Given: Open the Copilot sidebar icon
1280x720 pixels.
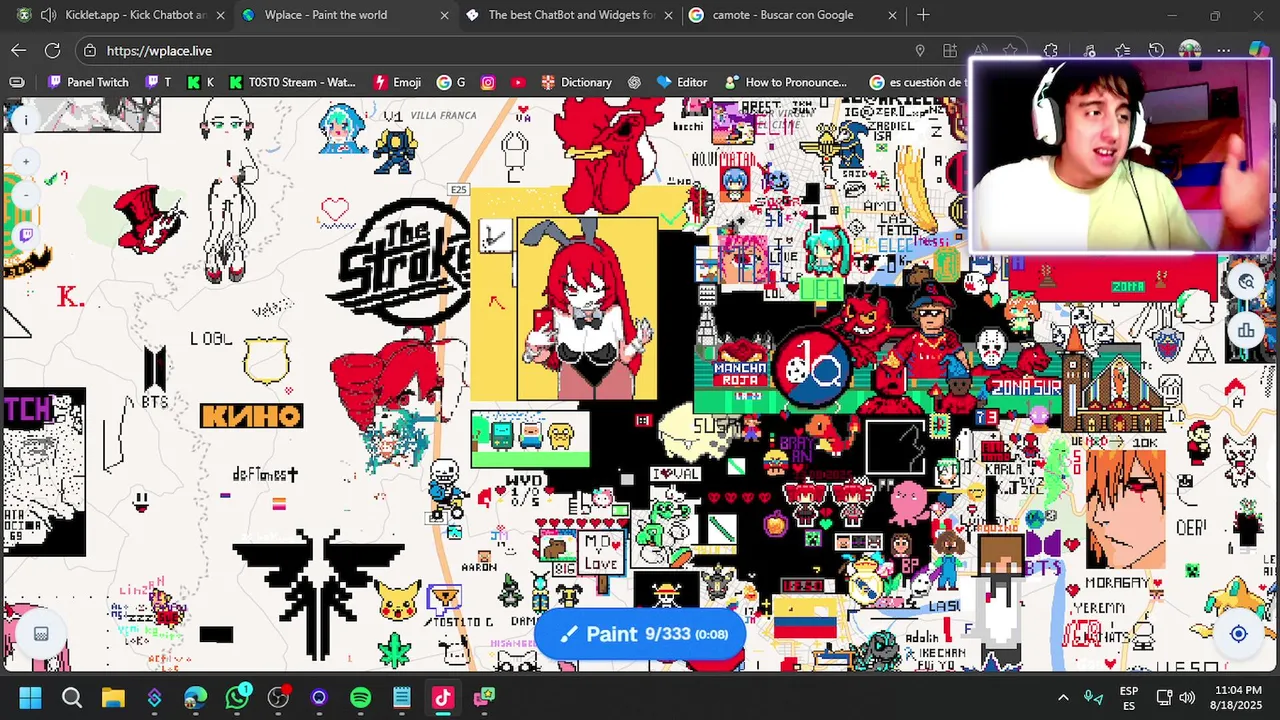Looking at the screenshot, I should [1259, 50].
